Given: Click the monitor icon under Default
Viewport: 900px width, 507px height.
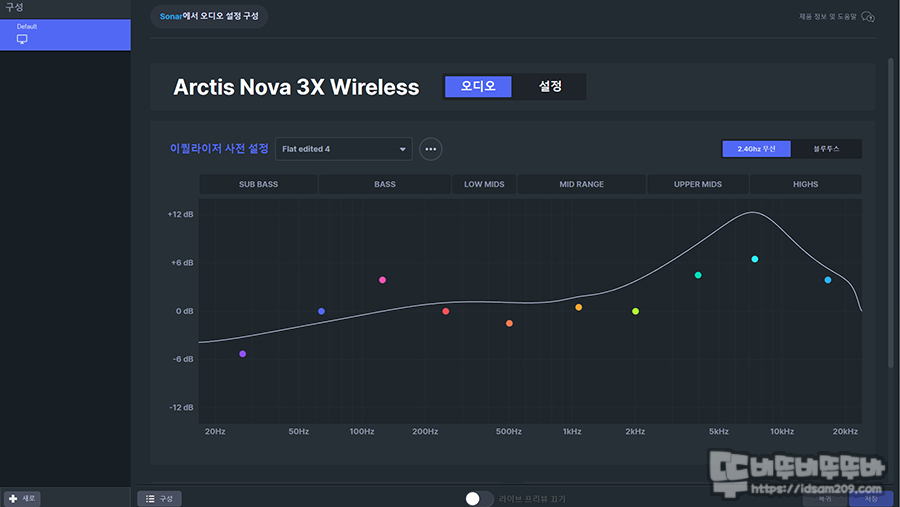Looking at the screenshot, I should coord(22,39).
